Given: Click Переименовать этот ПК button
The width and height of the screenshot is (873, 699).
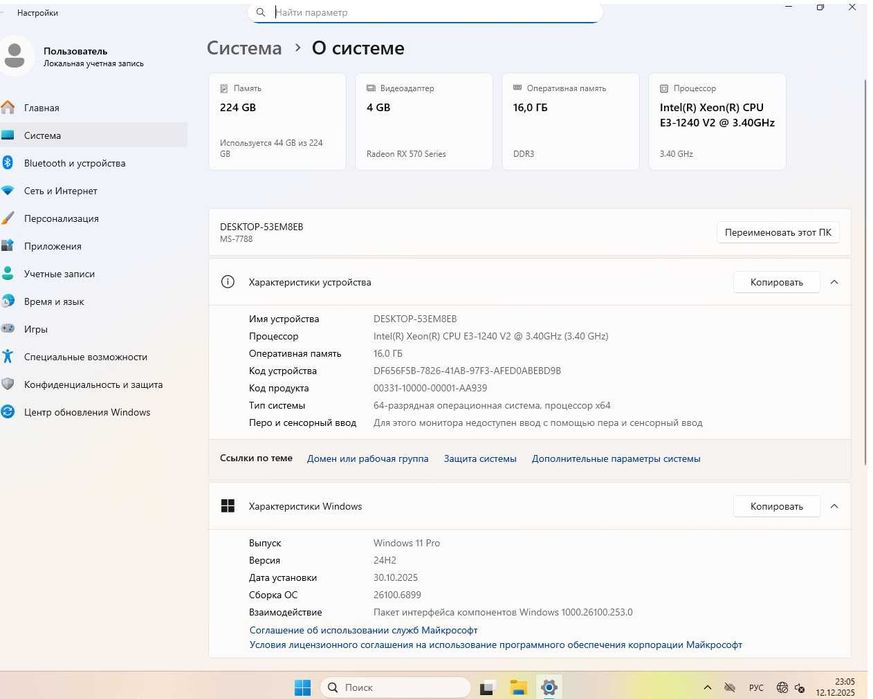Looking at the screenshot, I should coord(778,232).
